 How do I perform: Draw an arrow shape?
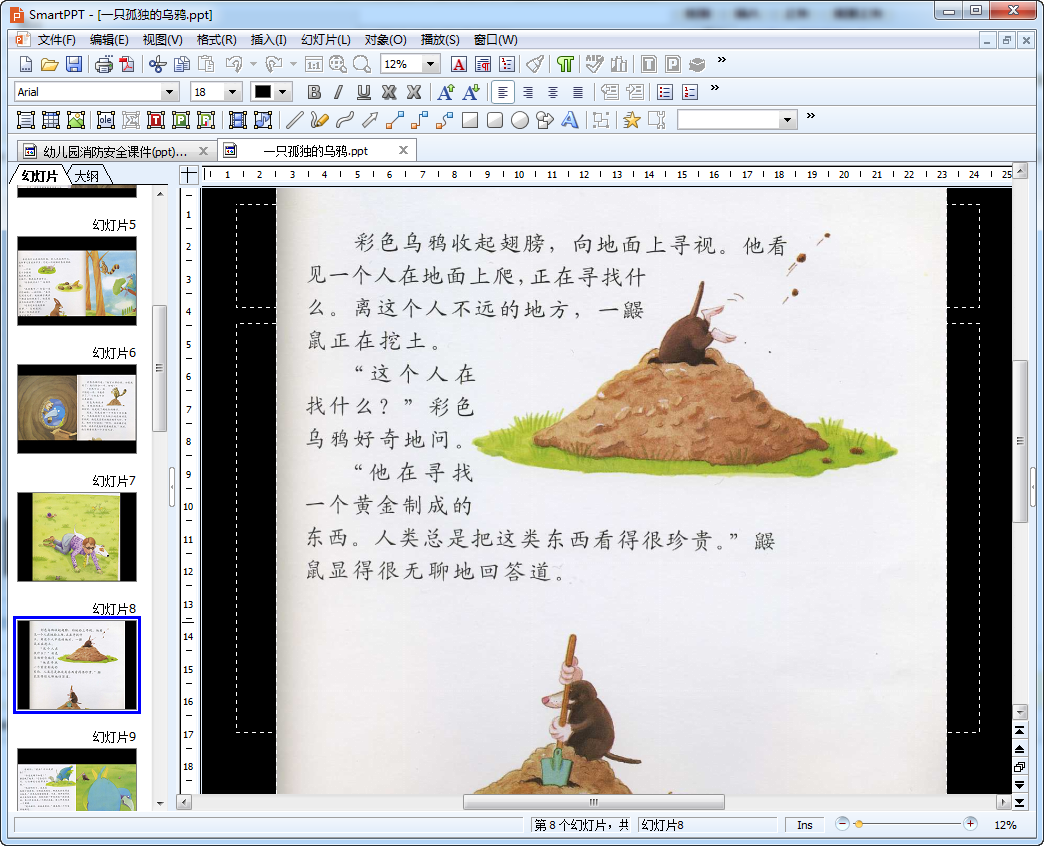click(x=370, y=120)
